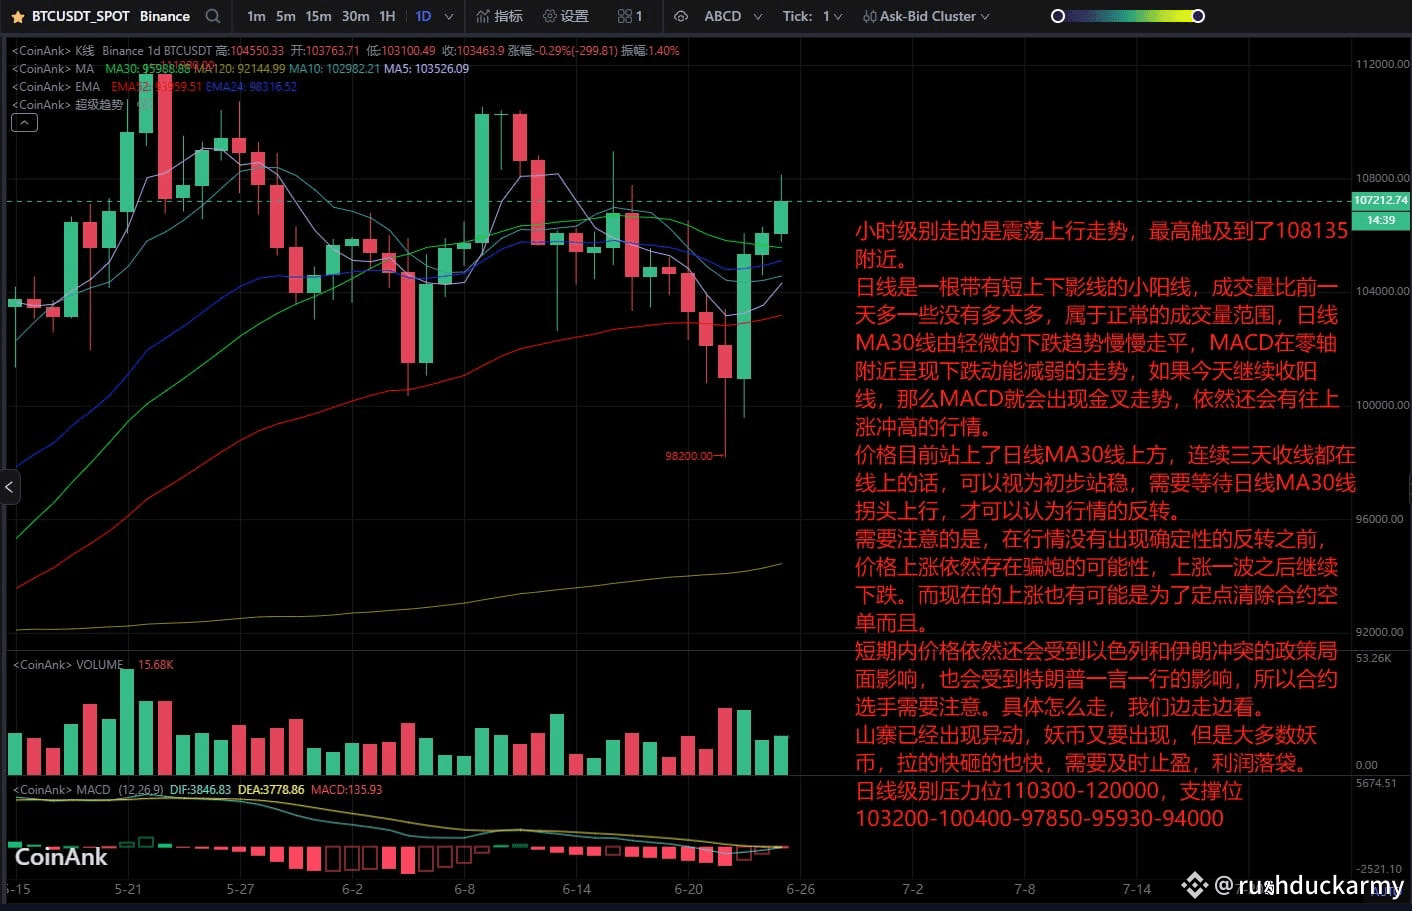Screen dimensions: 1412x911
Task: Click the CoinAnk K线 legend row
Action: pyautogui.click(x=345, y=50)
